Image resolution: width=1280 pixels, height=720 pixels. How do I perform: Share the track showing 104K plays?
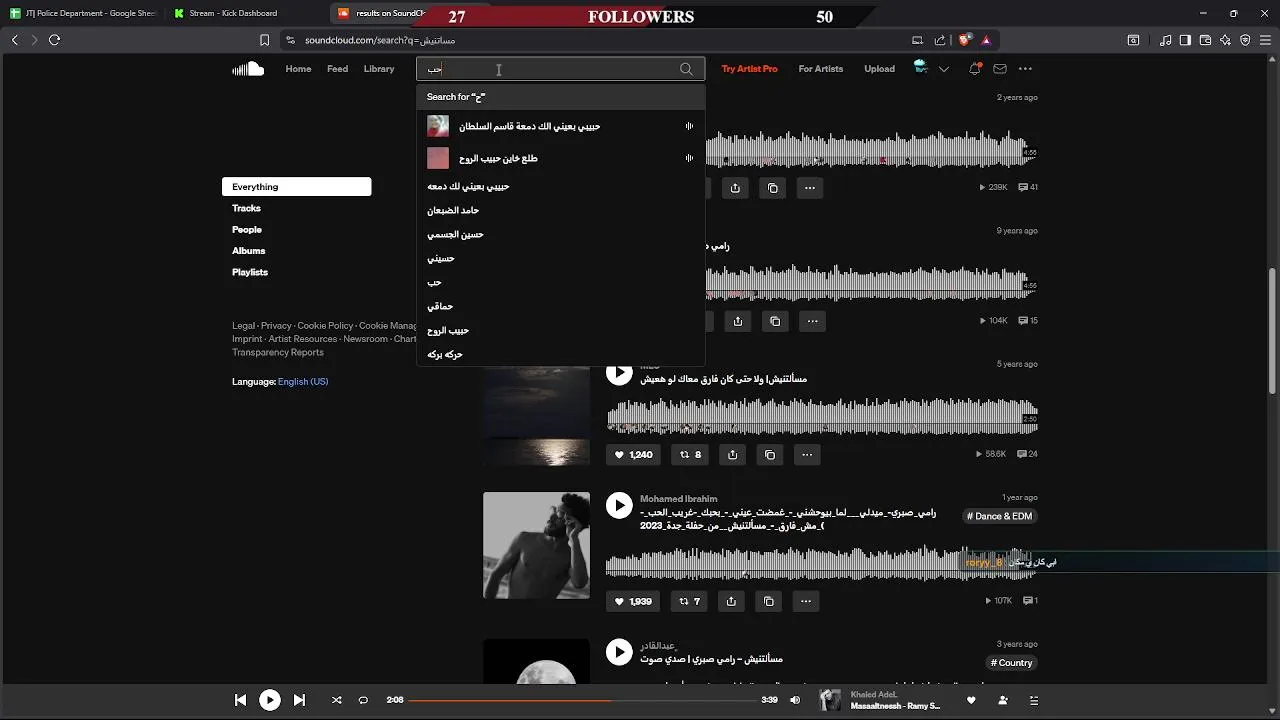pyautogui.click(x=737, y=321)
